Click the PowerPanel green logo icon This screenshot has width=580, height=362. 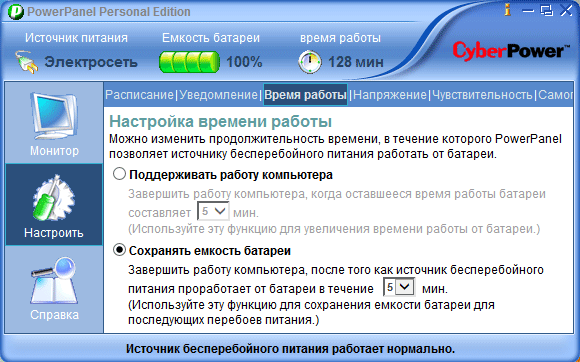pos(16,12)
